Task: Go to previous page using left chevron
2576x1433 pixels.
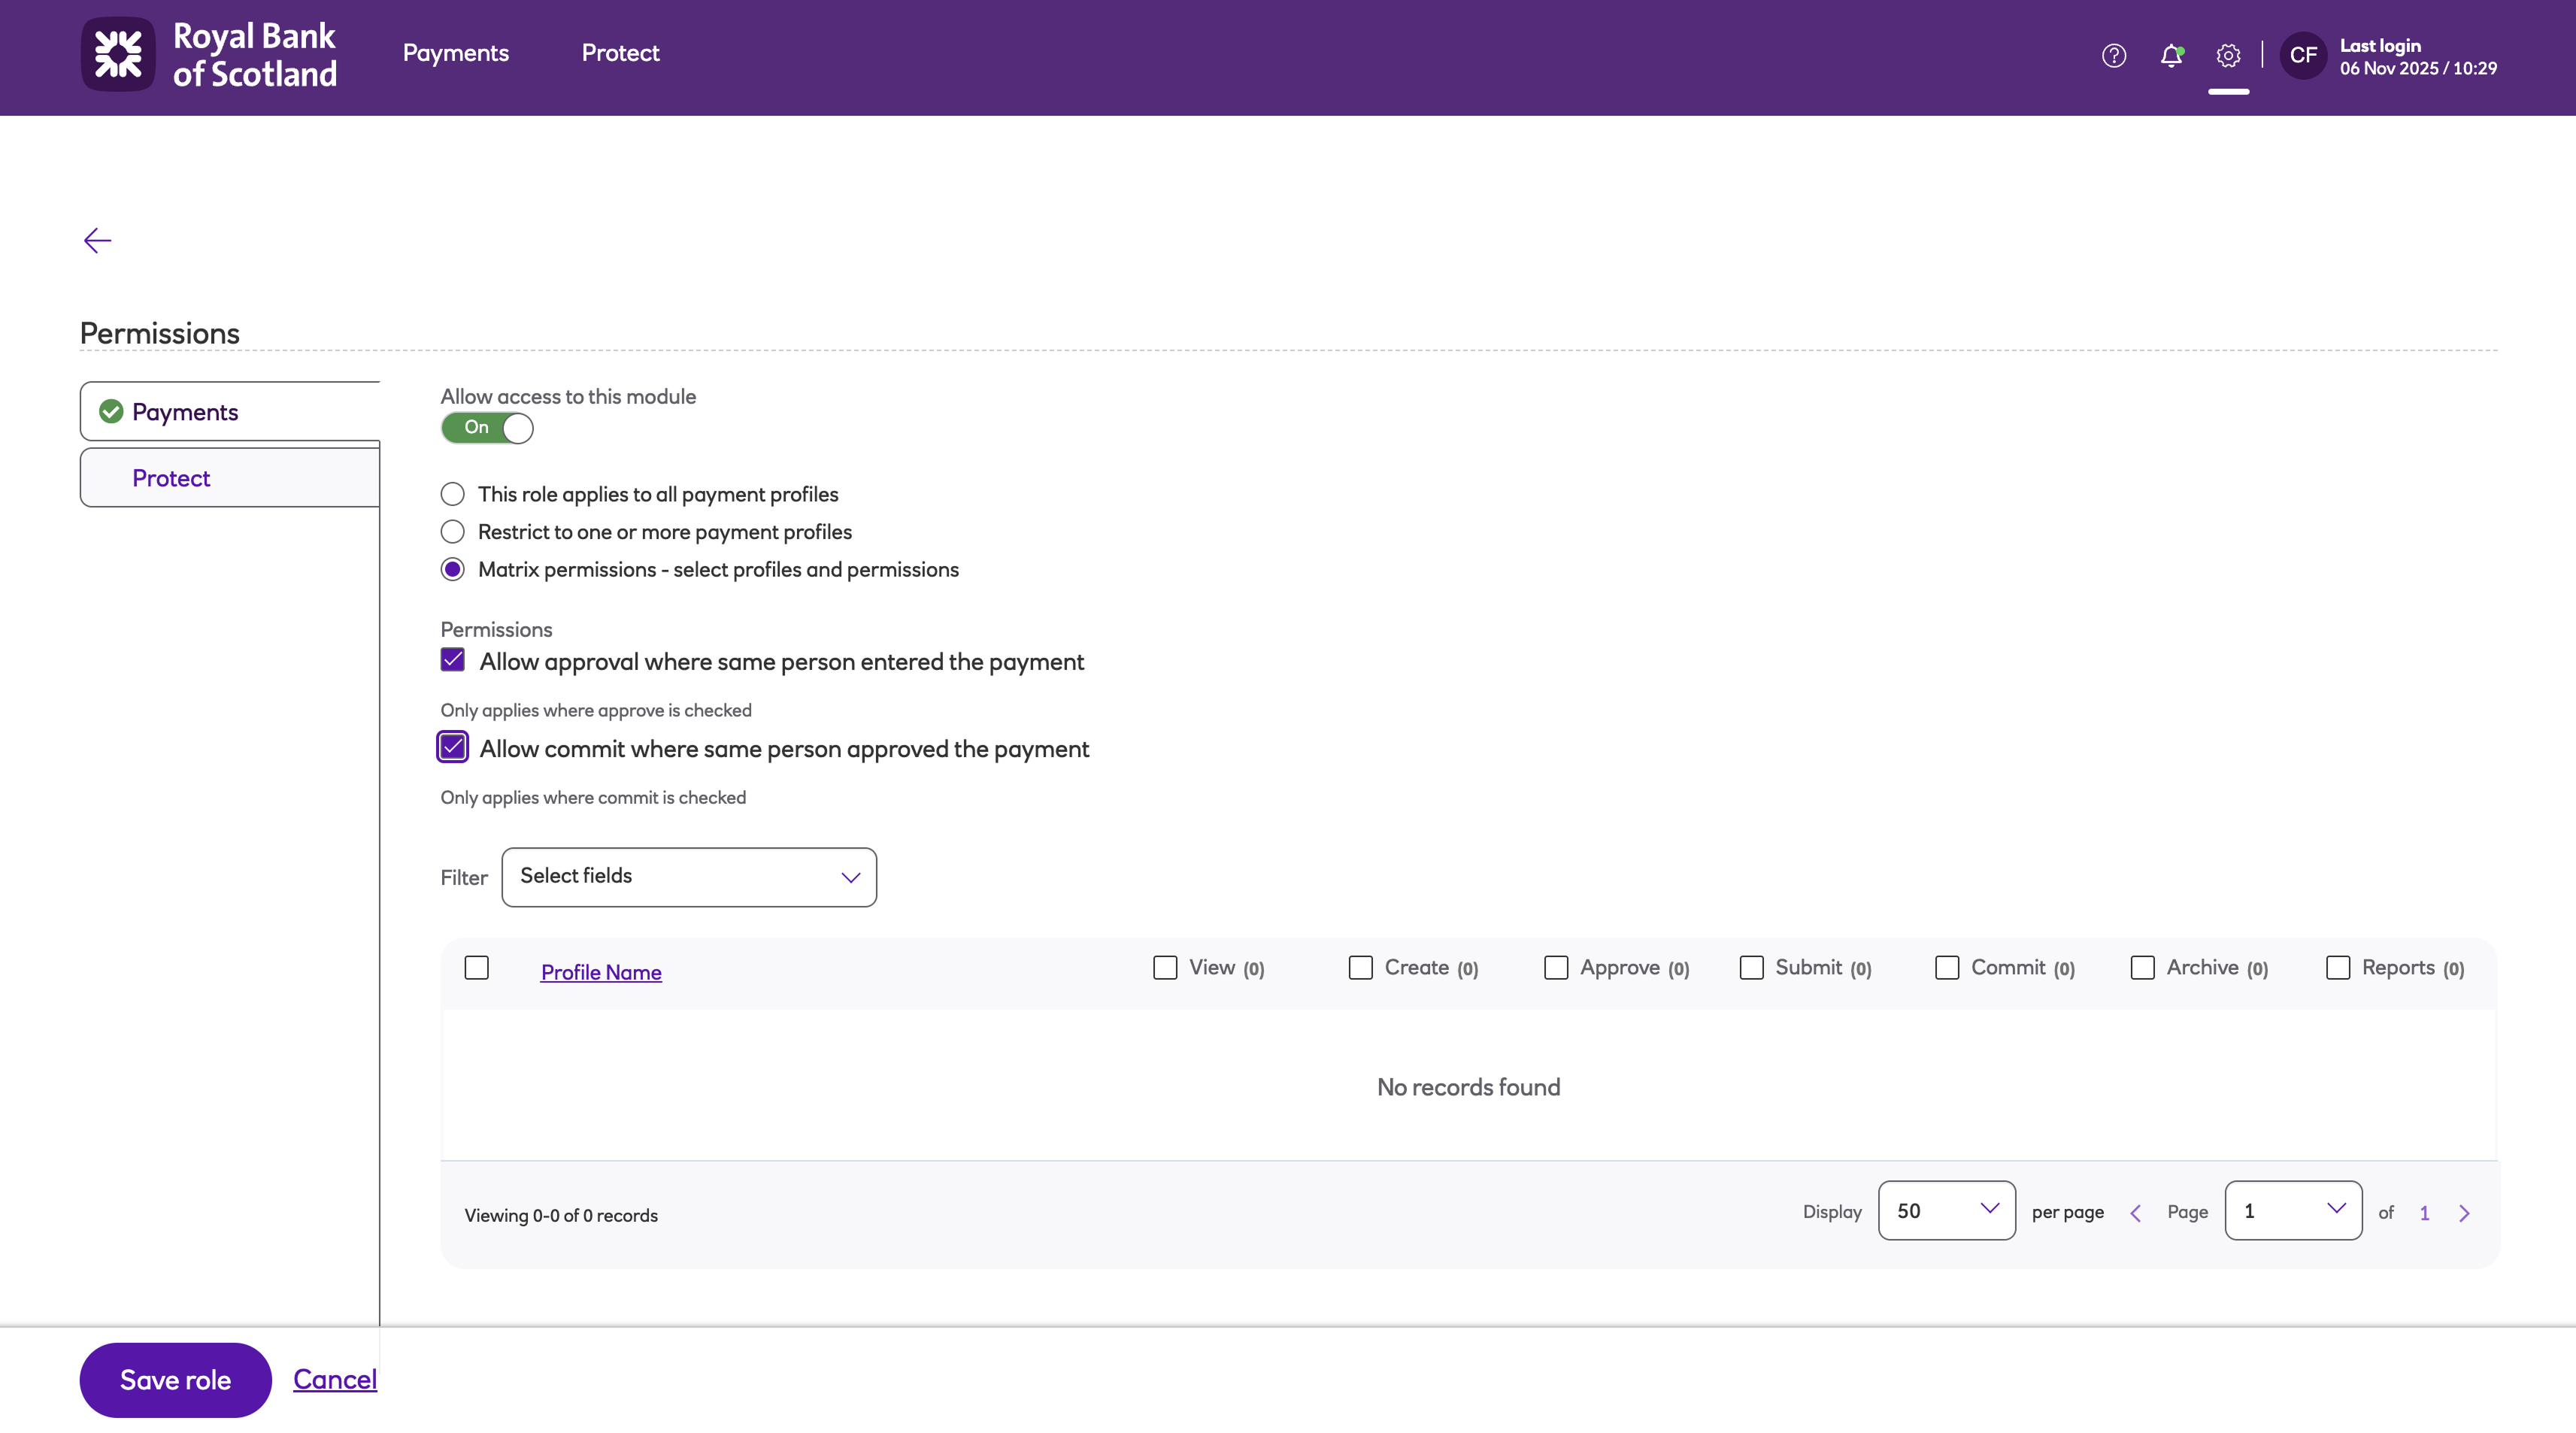Action: pyautogui.click(x=2135, y=1213)
